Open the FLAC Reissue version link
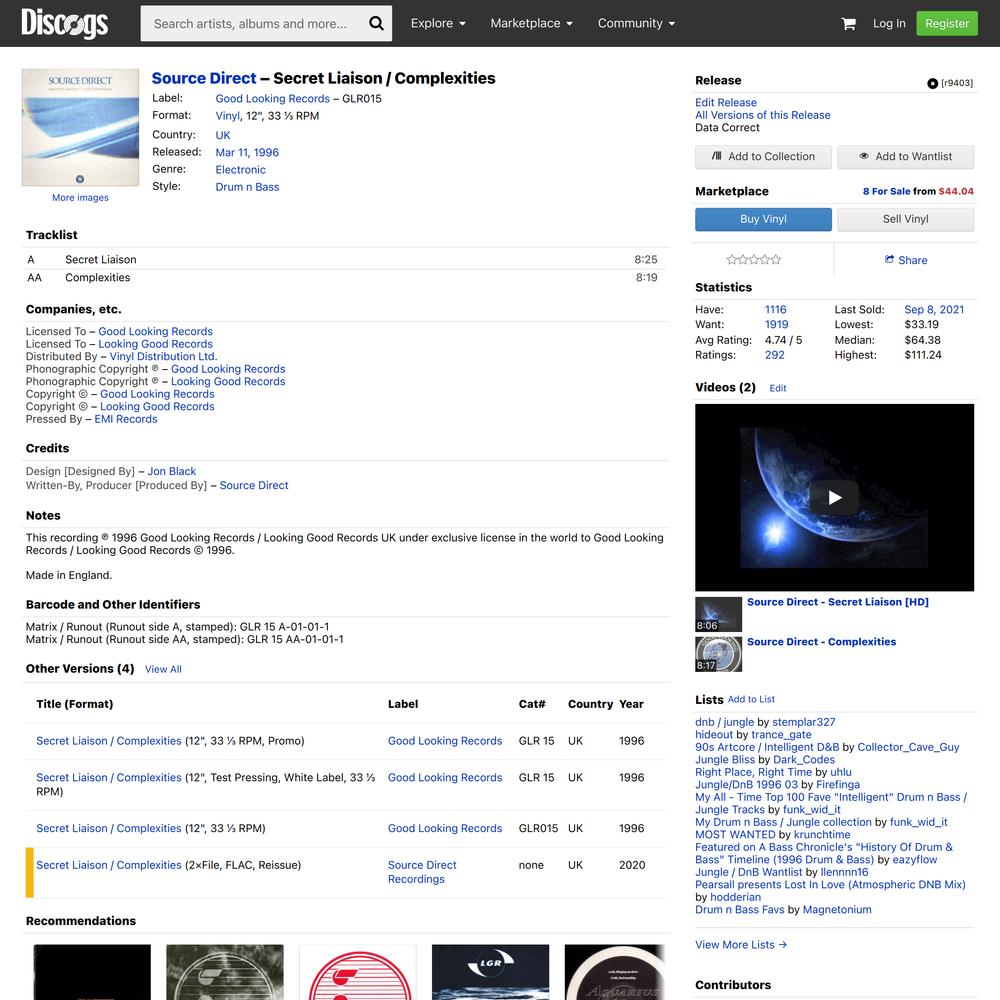Viewport: 1000px width, 1000px height. coord(108,865)
